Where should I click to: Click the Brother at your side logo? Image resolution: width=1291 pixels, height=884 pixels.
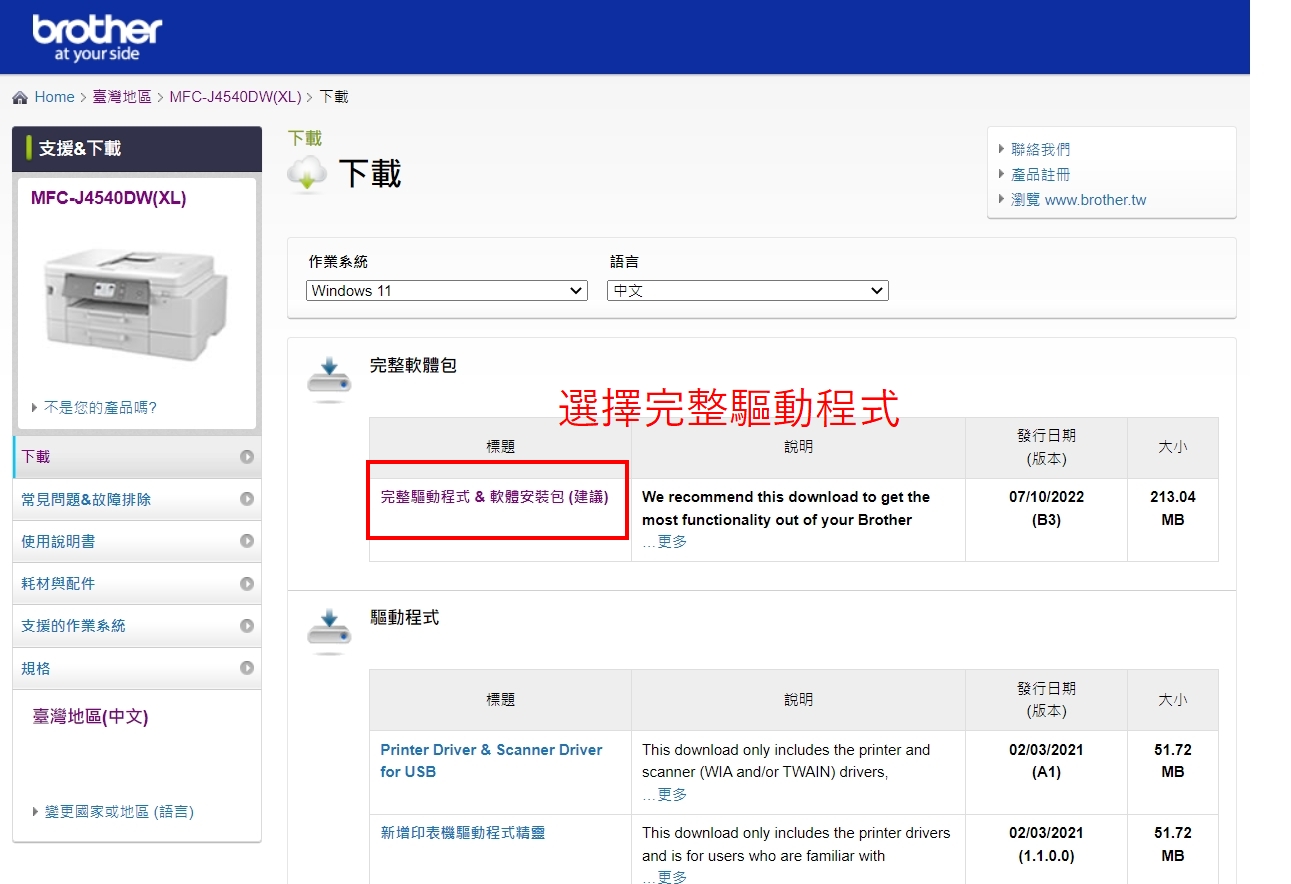pos(97,39)
